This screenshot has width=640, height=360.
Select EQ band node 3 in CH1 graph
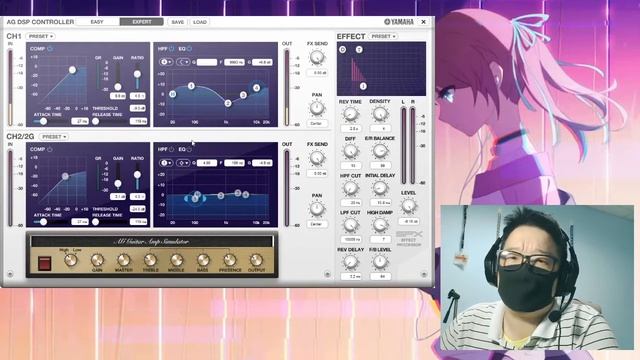(x=243, y=95)
